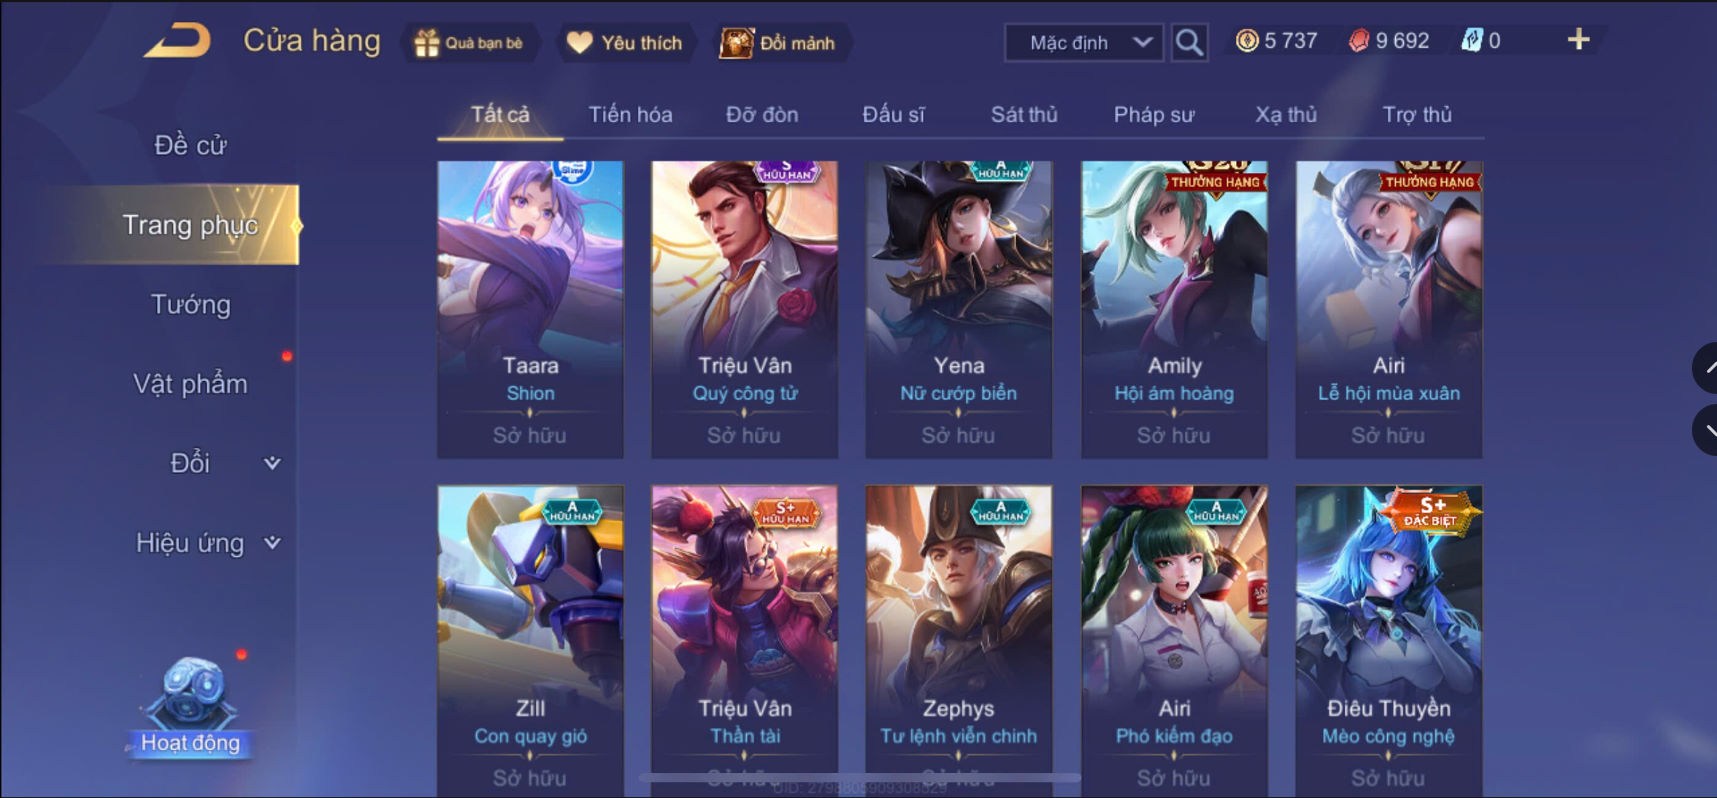Select the Yena Nữ cướp biển skin card
This screenshot has height=798, width=1717.
click(x=959, y=309)
